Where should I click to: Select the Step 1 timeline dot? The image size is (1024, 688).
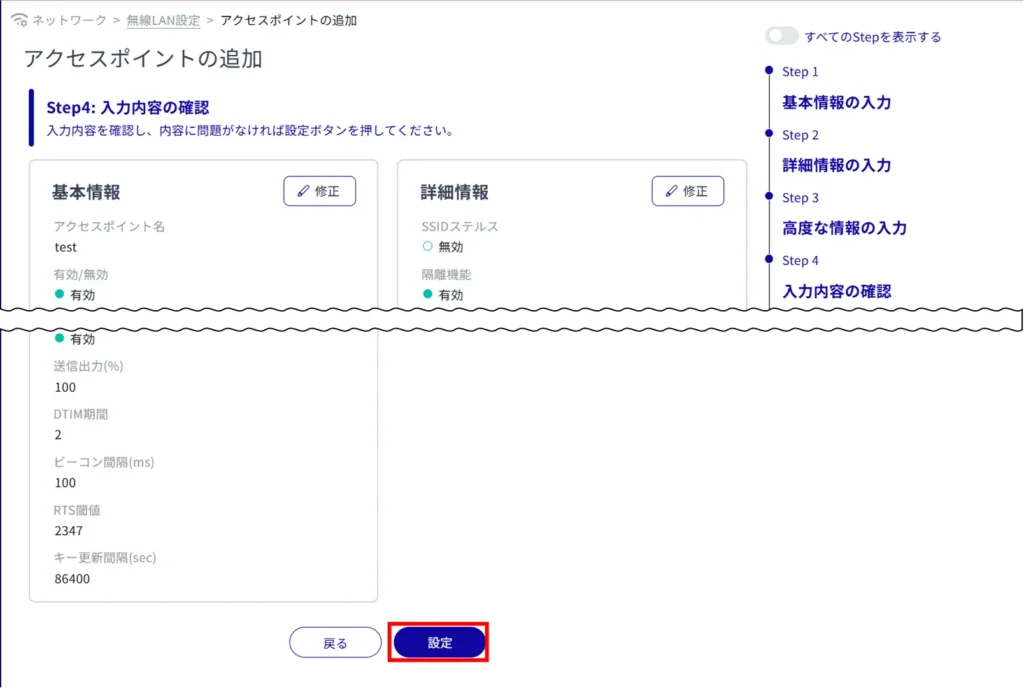click(x=768, y=71)
